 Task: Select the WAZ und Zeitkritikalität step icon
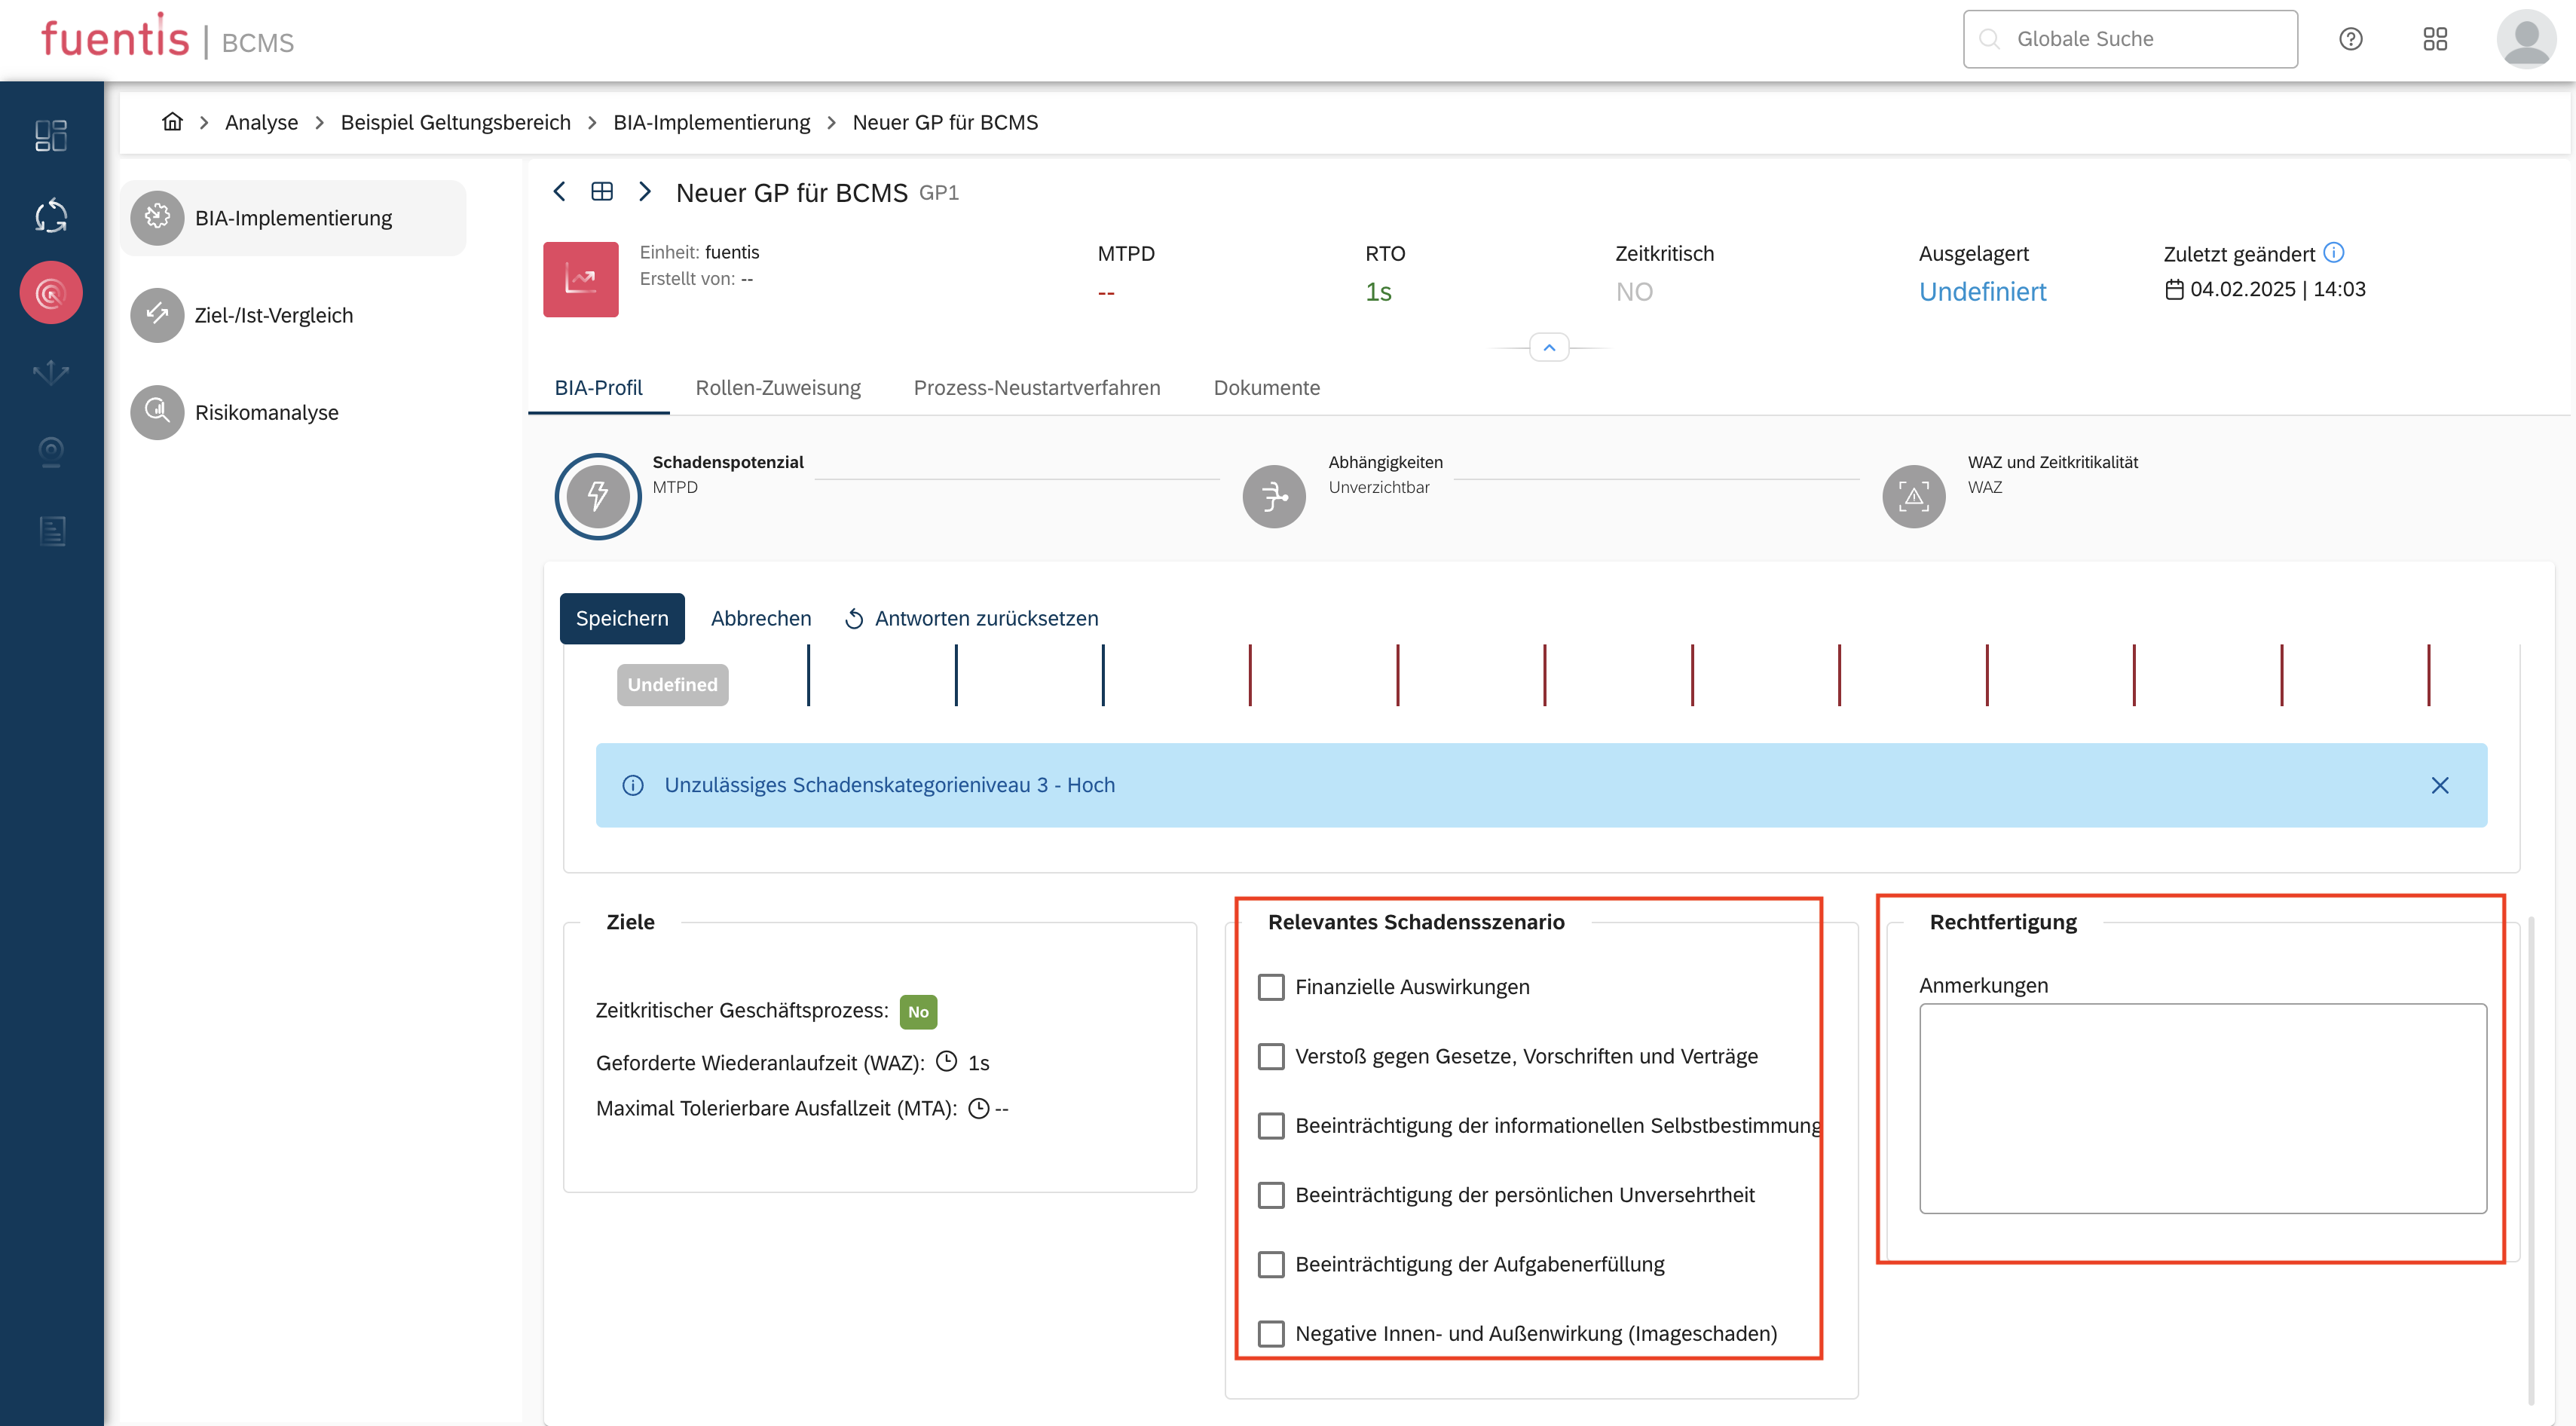(x=1913, y=496)
